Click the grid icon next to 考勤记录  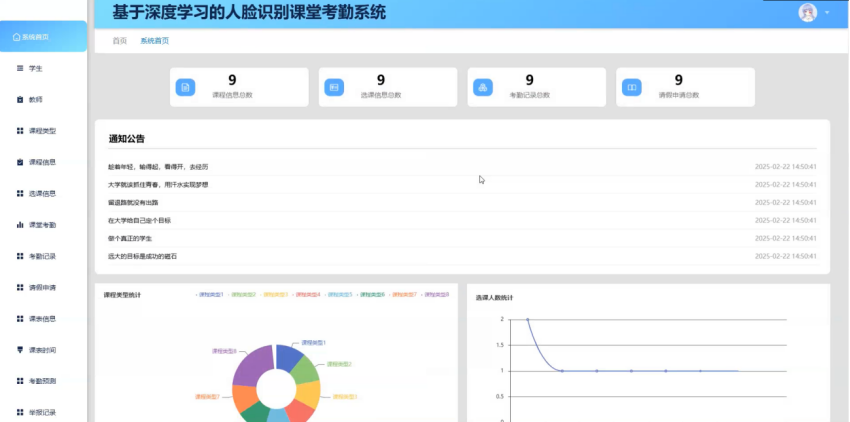pos(20,256)
